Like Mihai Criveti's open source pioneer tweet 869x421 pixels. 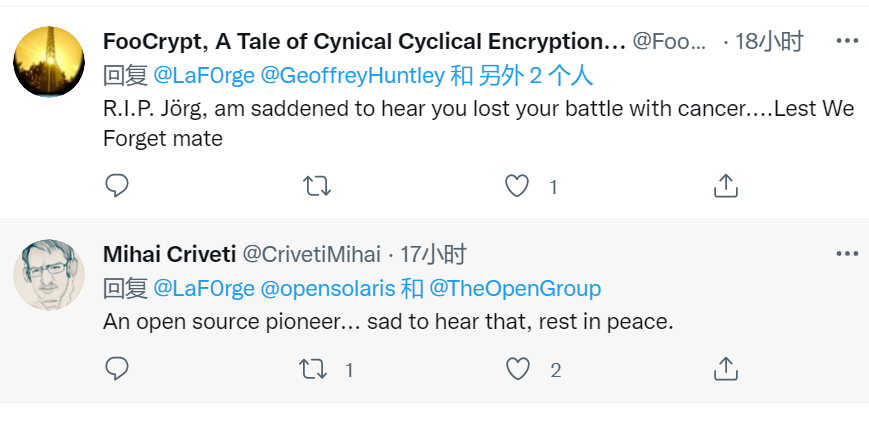click(x=517, y=369)
